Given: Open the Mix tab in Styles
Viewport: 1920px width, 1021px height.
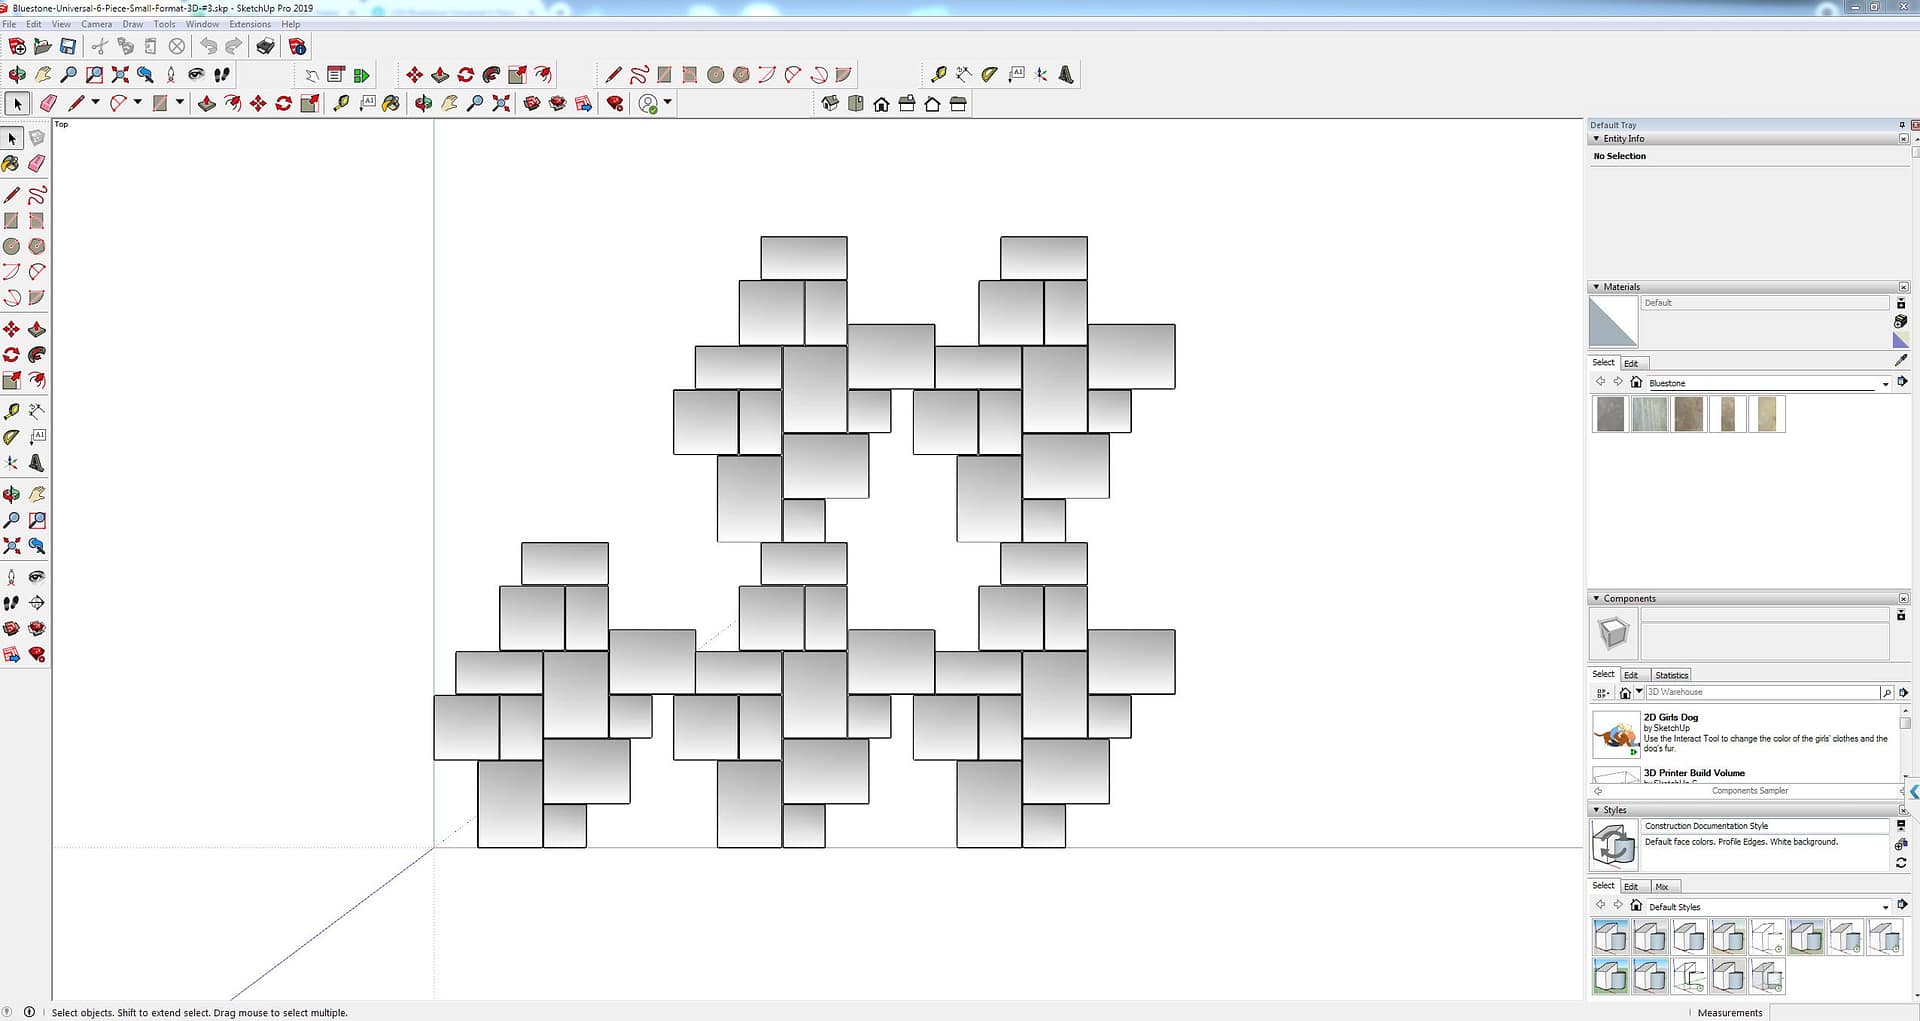Looking at the screenshot, I should 1662,887.
